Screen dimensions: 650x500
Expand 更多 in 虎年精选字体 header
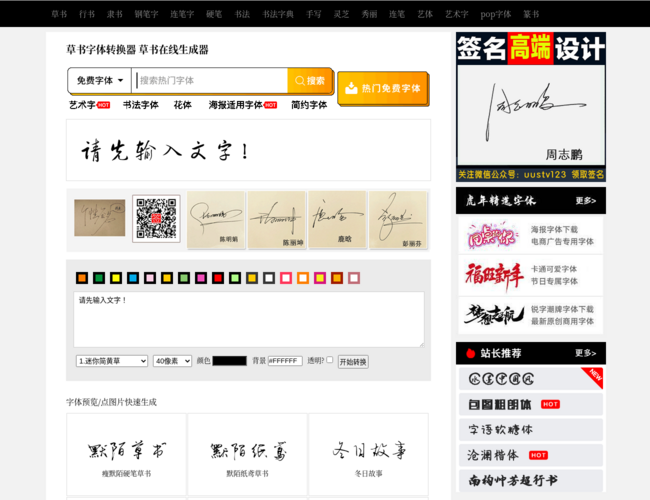click(x=585, y=201)
